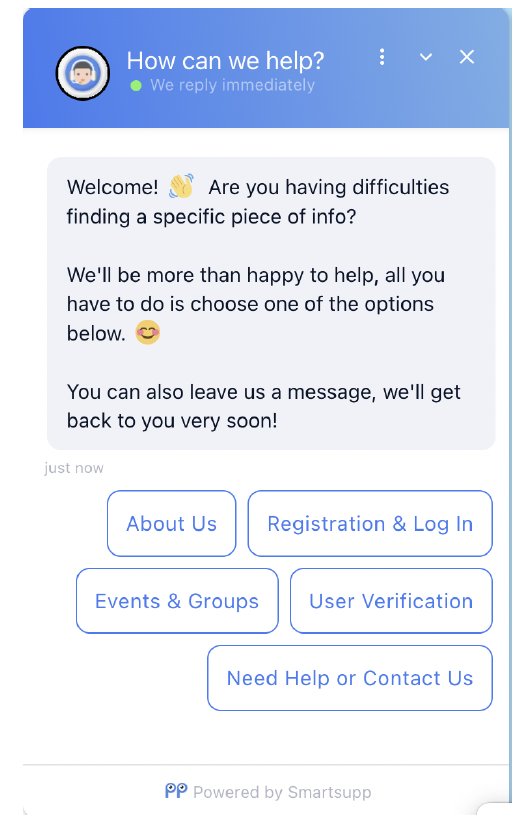
Task: Click the choose one of the options paragraph
Action: point(256,304)
